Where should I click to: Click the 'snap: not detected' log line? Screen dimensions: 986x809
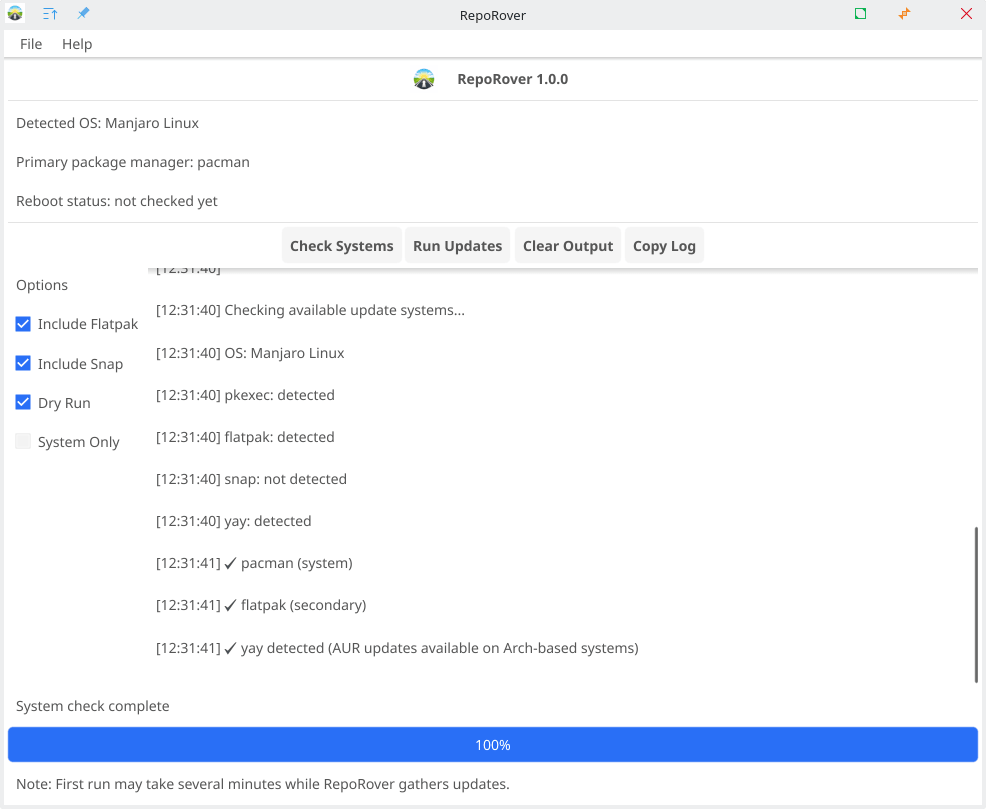click(x=251, y=479)
